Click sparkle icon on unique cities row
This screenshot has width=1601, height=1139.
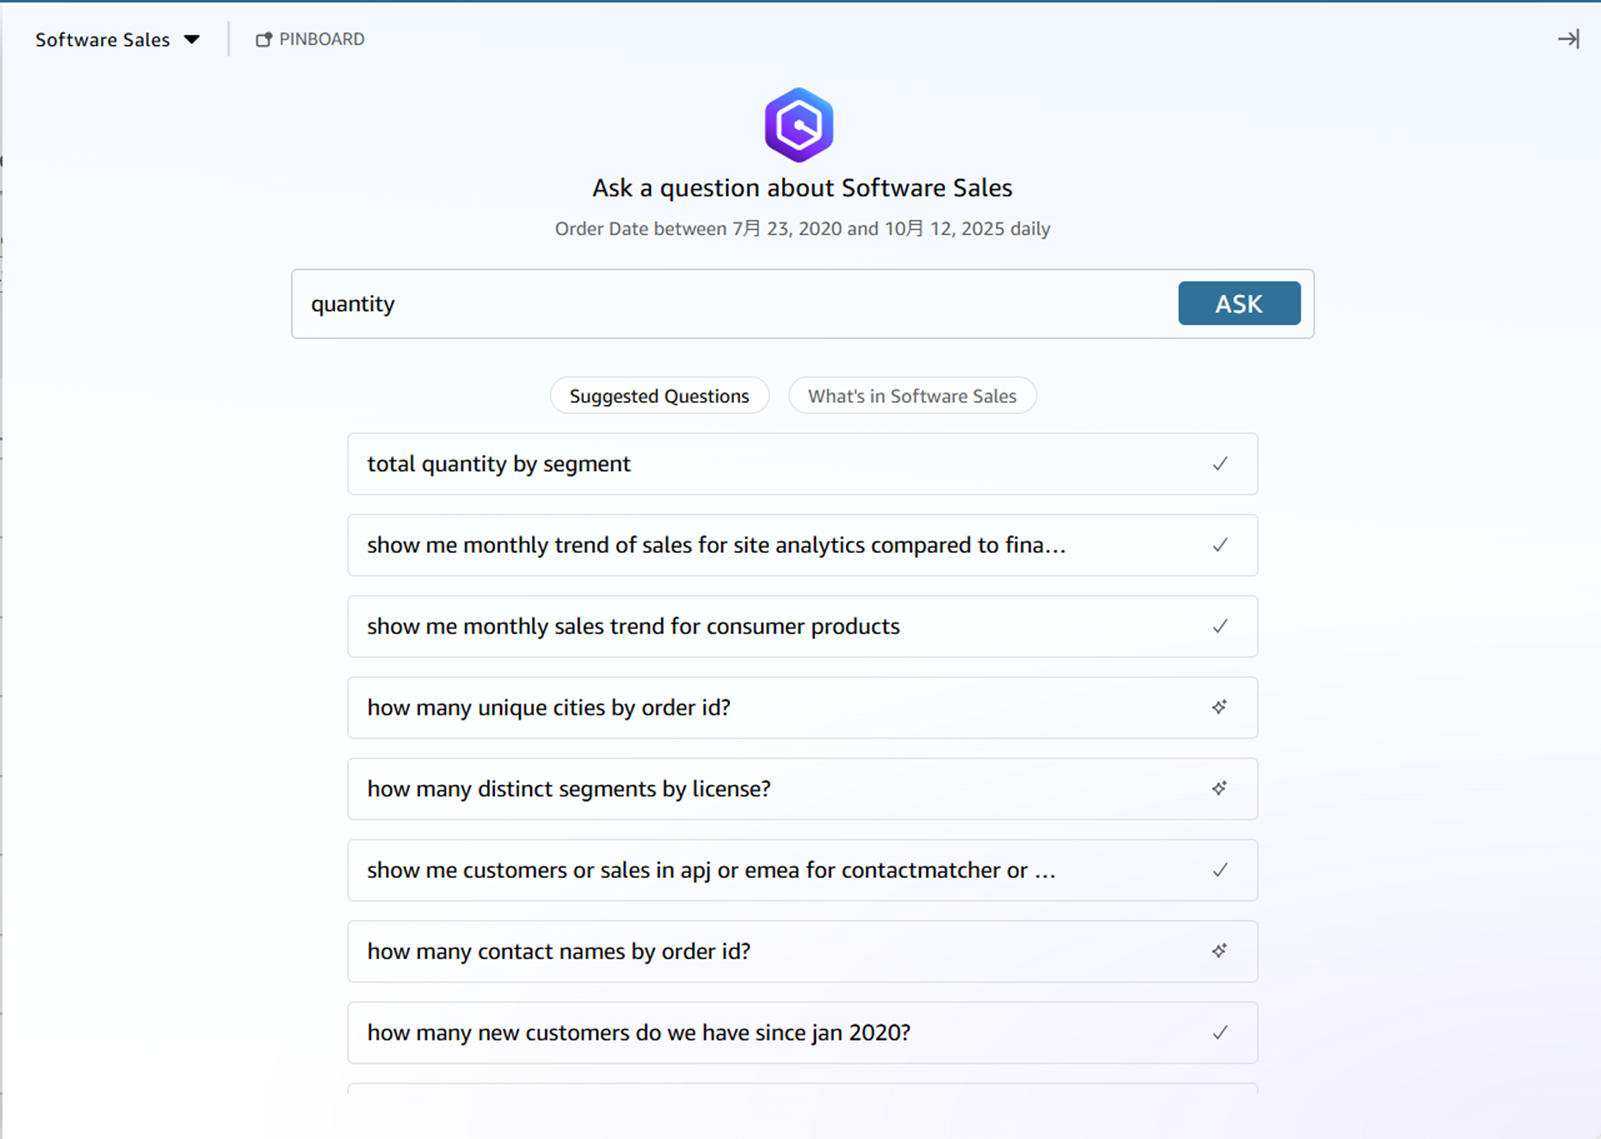click(x=1220, y=707)
